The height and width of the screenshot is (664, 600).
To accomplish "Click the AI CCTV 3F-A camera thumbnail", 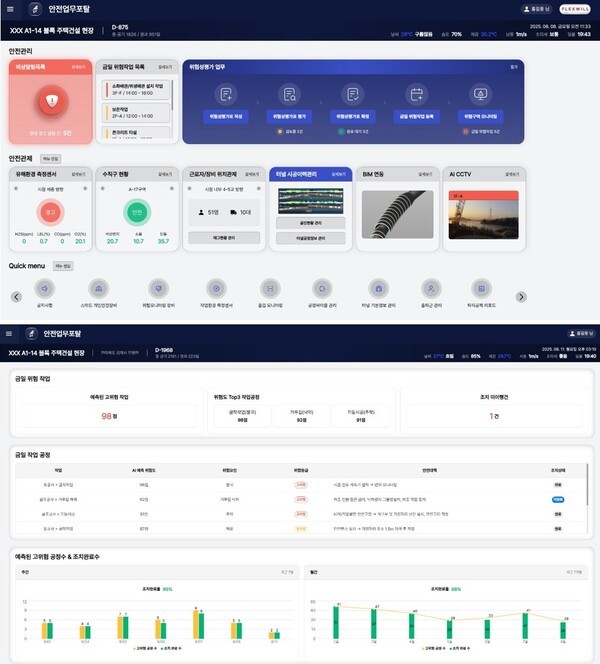I will coord(484,215).
